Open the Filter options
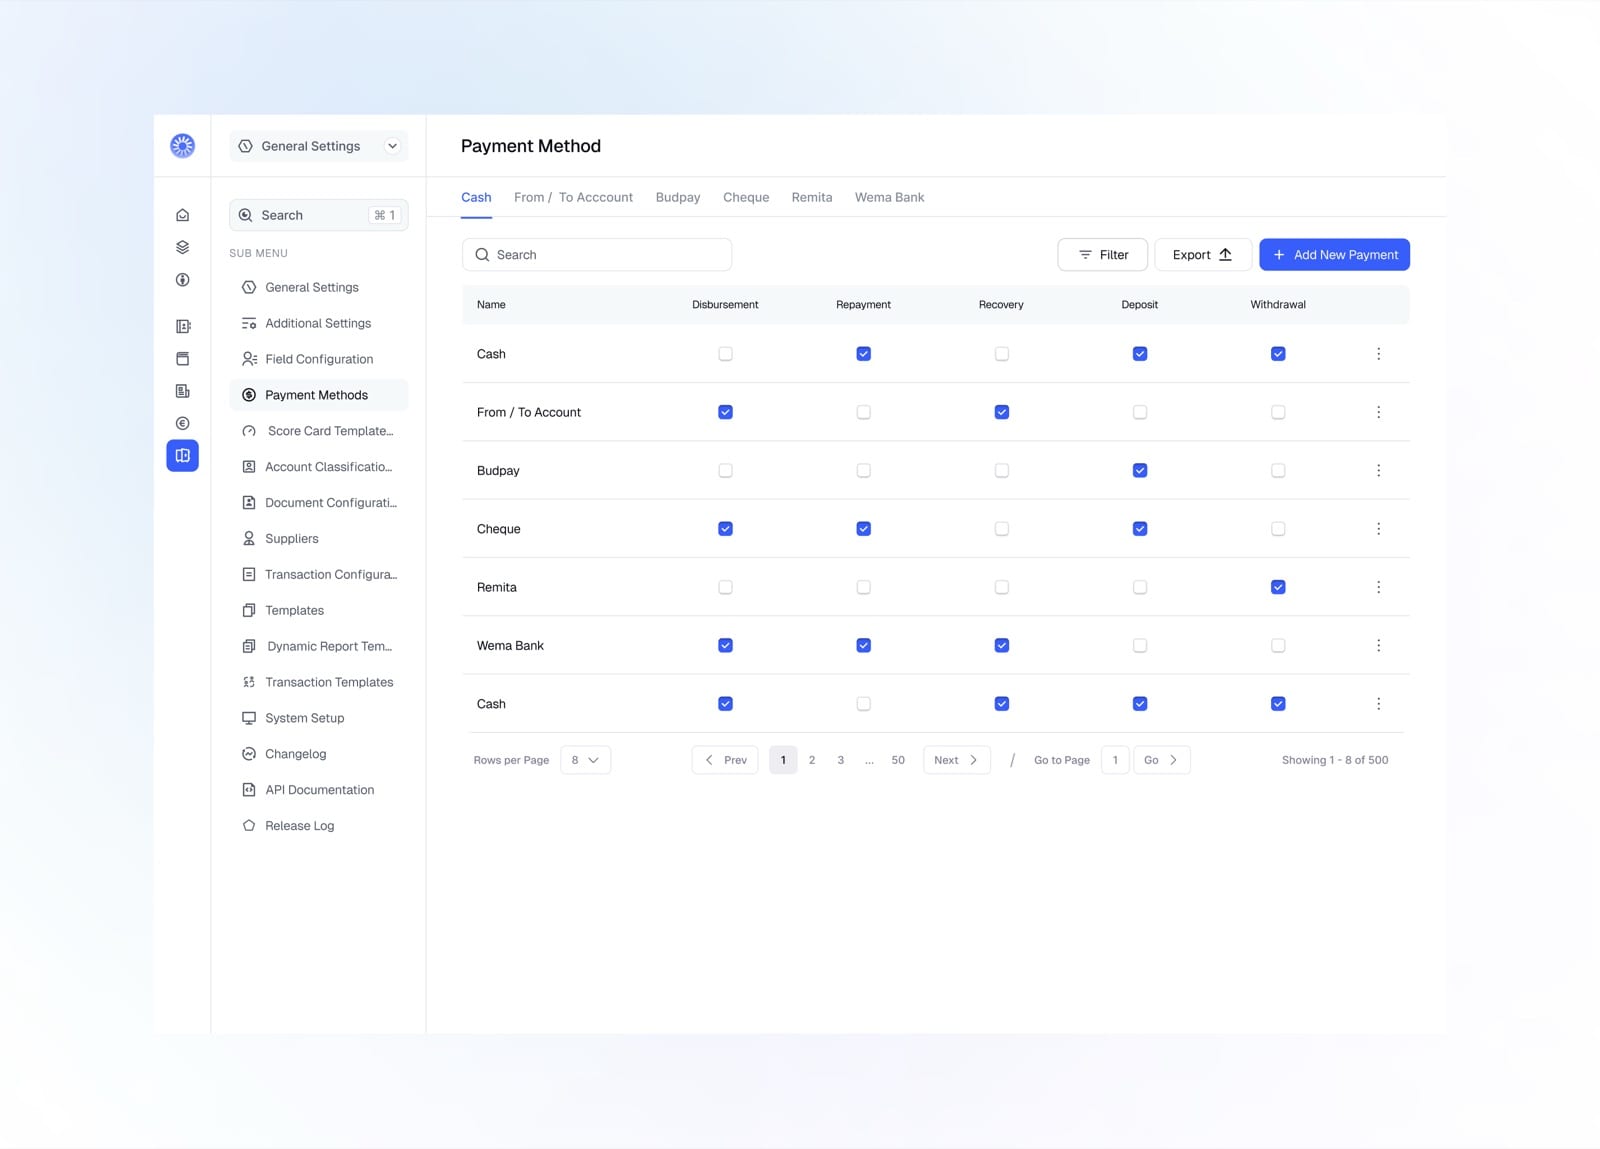The width and height of the screenshot is (1600, 1149). click(x=1102, y=255)
